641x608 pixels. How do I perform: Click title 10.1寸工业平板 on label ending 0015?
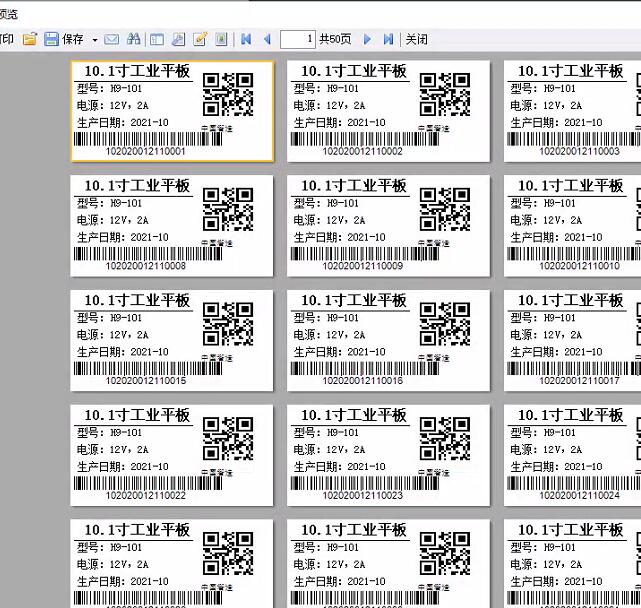pos(137,301)
